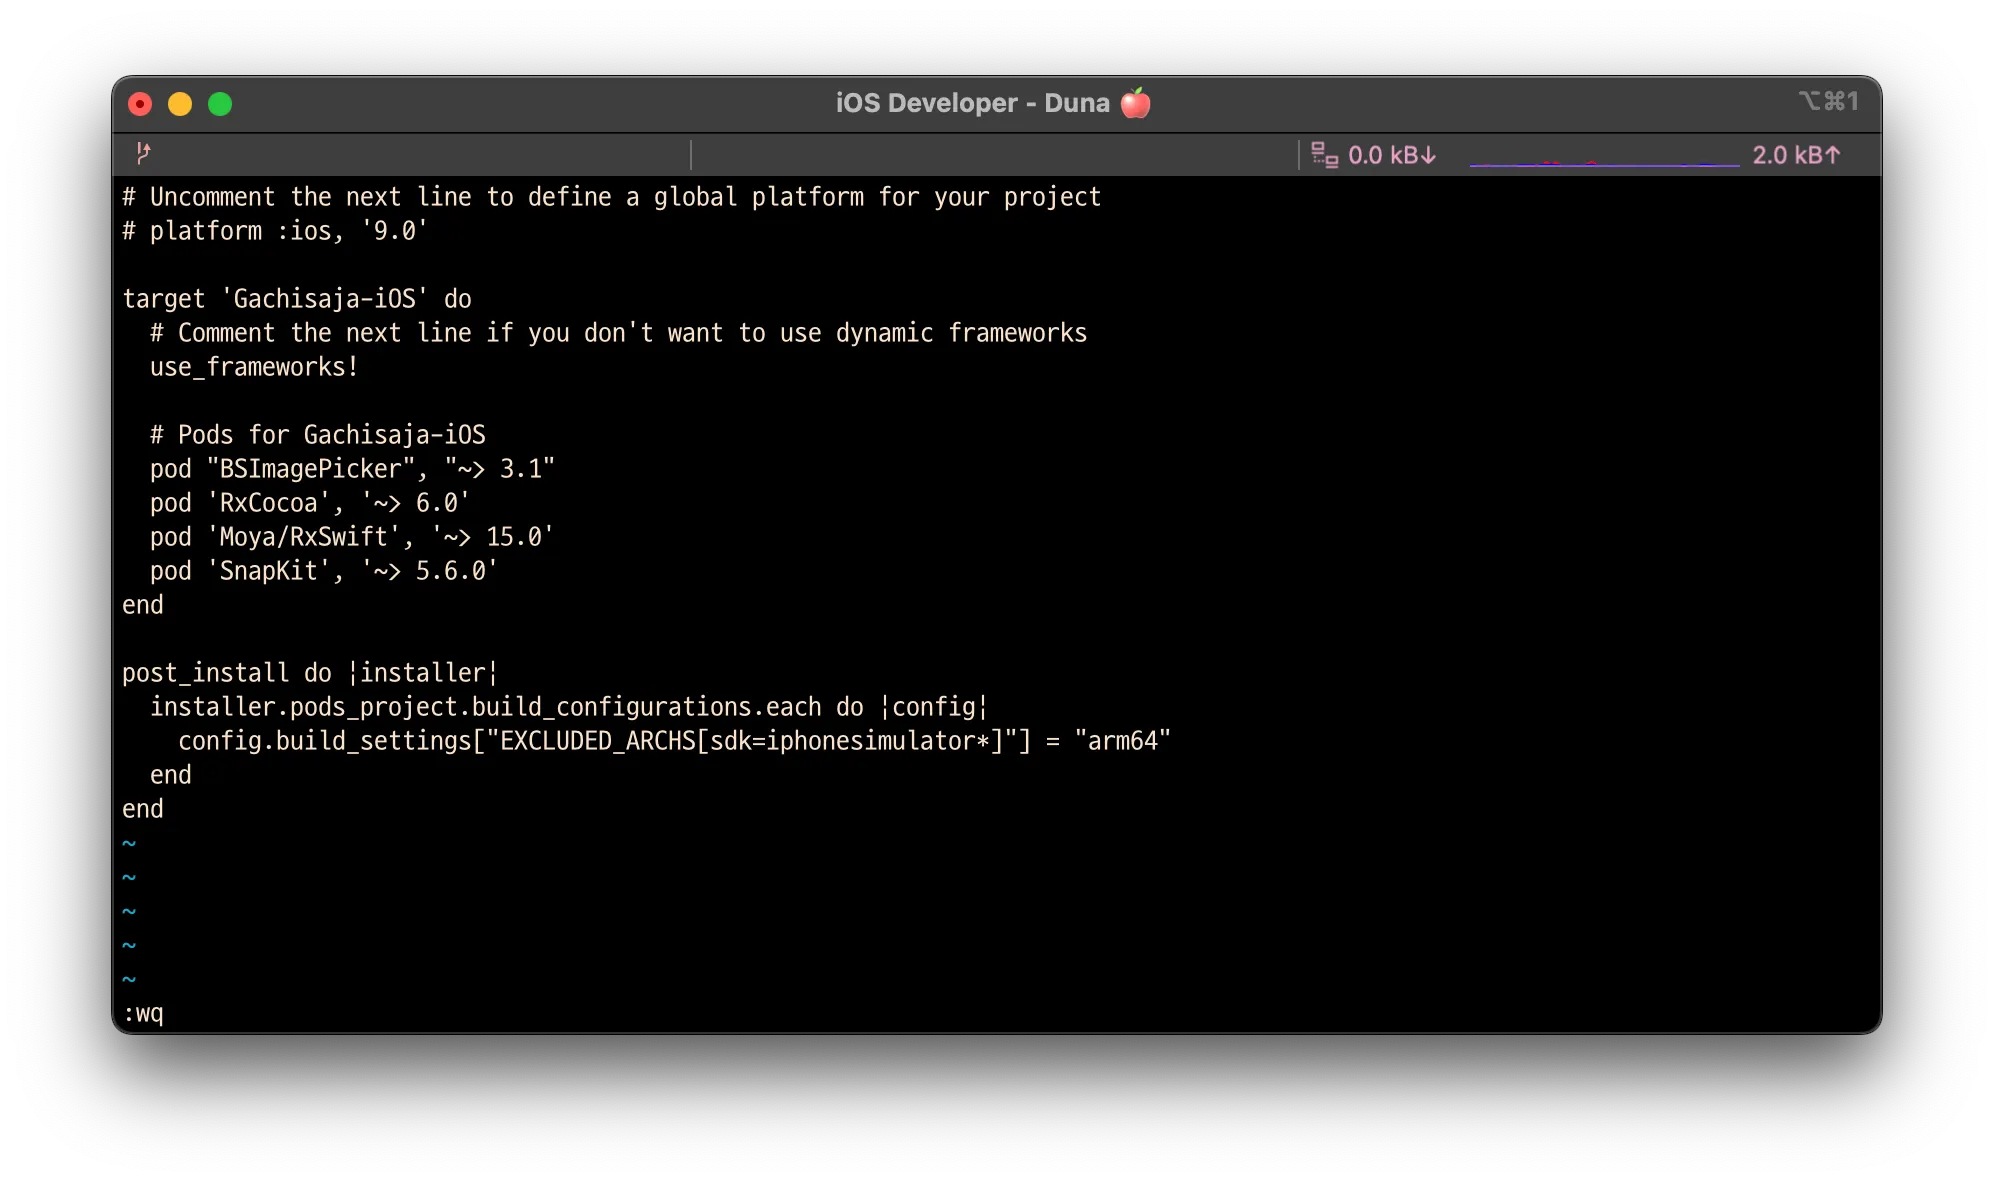Image resolution: width=1994 pixels, height=1182 pixels.
Task: Click the upload speed 2.0 kB indicator
Action: pos(1796,155)
